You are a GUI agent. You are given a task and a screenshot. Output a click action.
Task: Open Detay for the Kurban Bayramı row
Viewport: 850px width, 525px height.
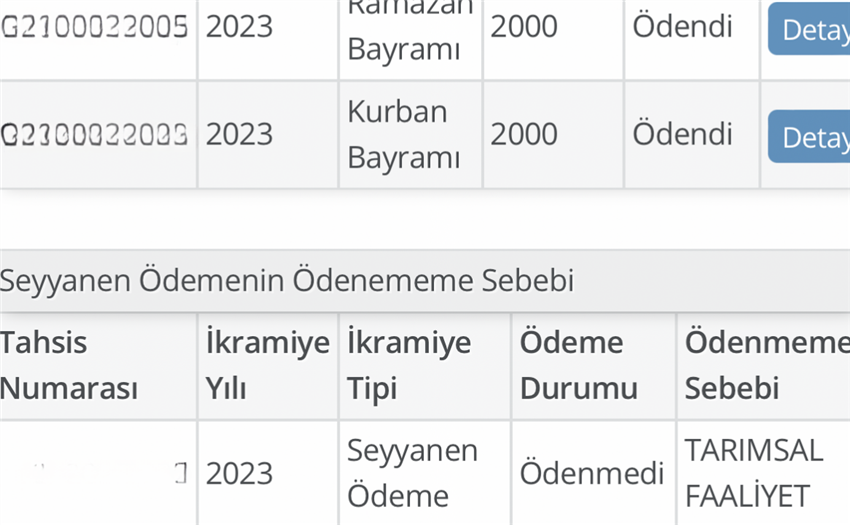809,136
